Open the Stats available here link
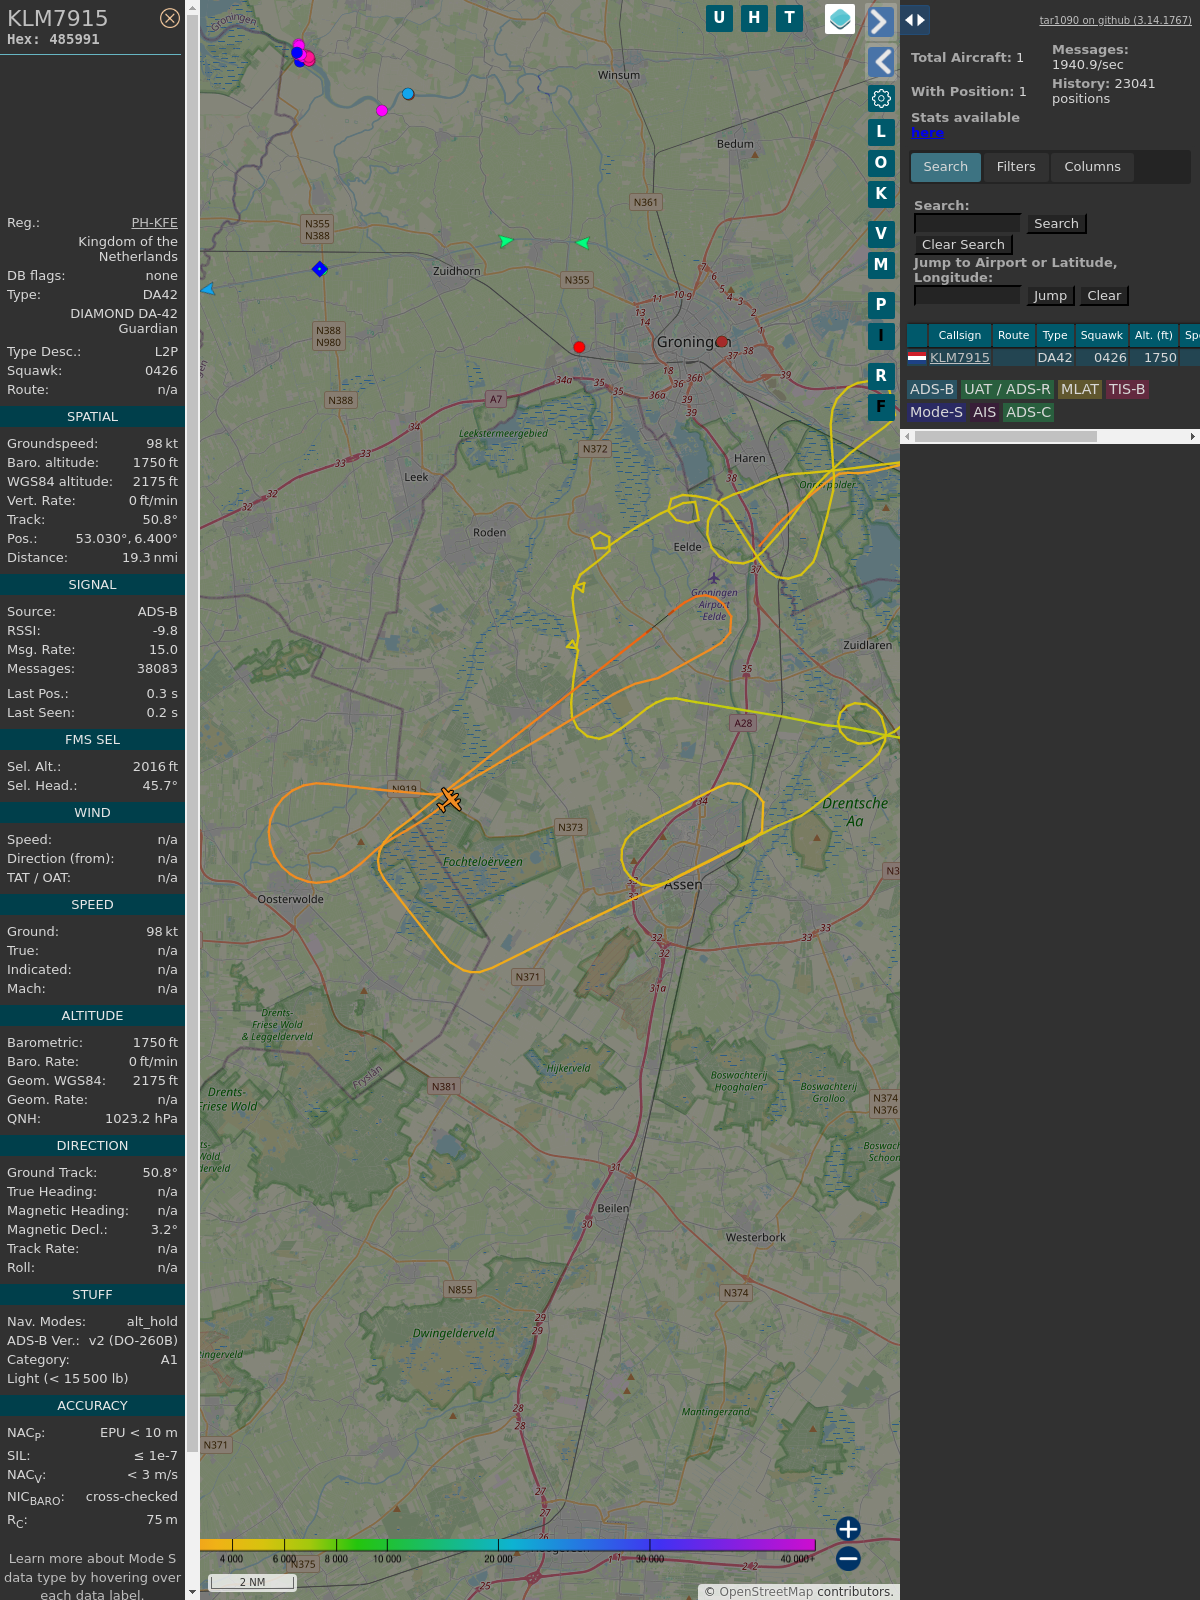 coord(927,133)
